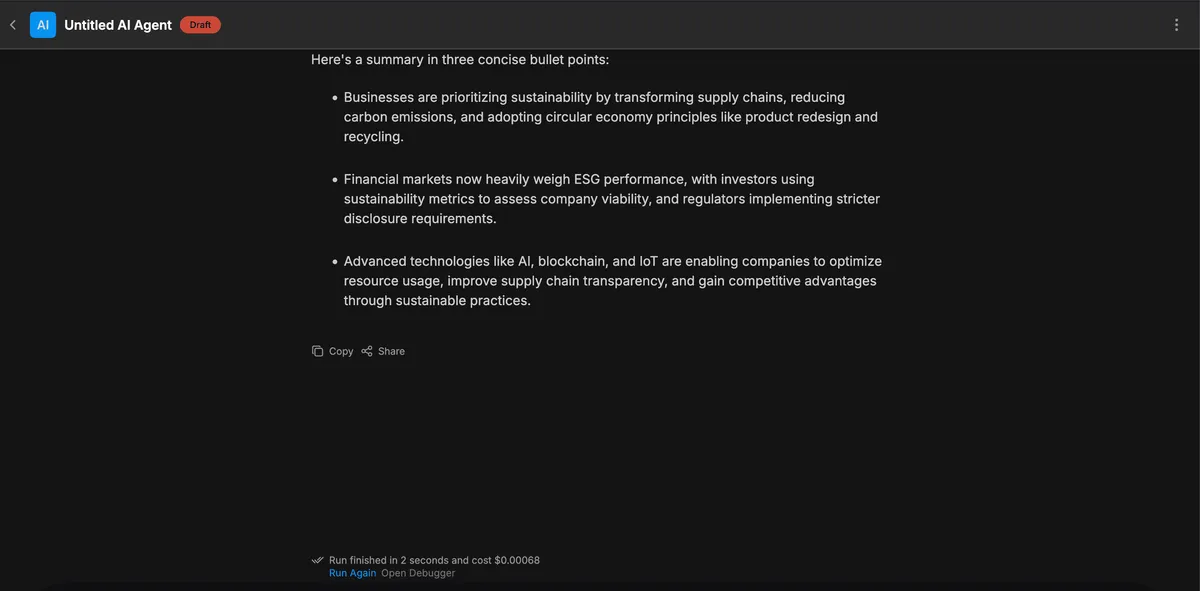Click the Share network icon
This screenshot has height=591, width=1200.
pyautogui.click(x=367, y=351)
